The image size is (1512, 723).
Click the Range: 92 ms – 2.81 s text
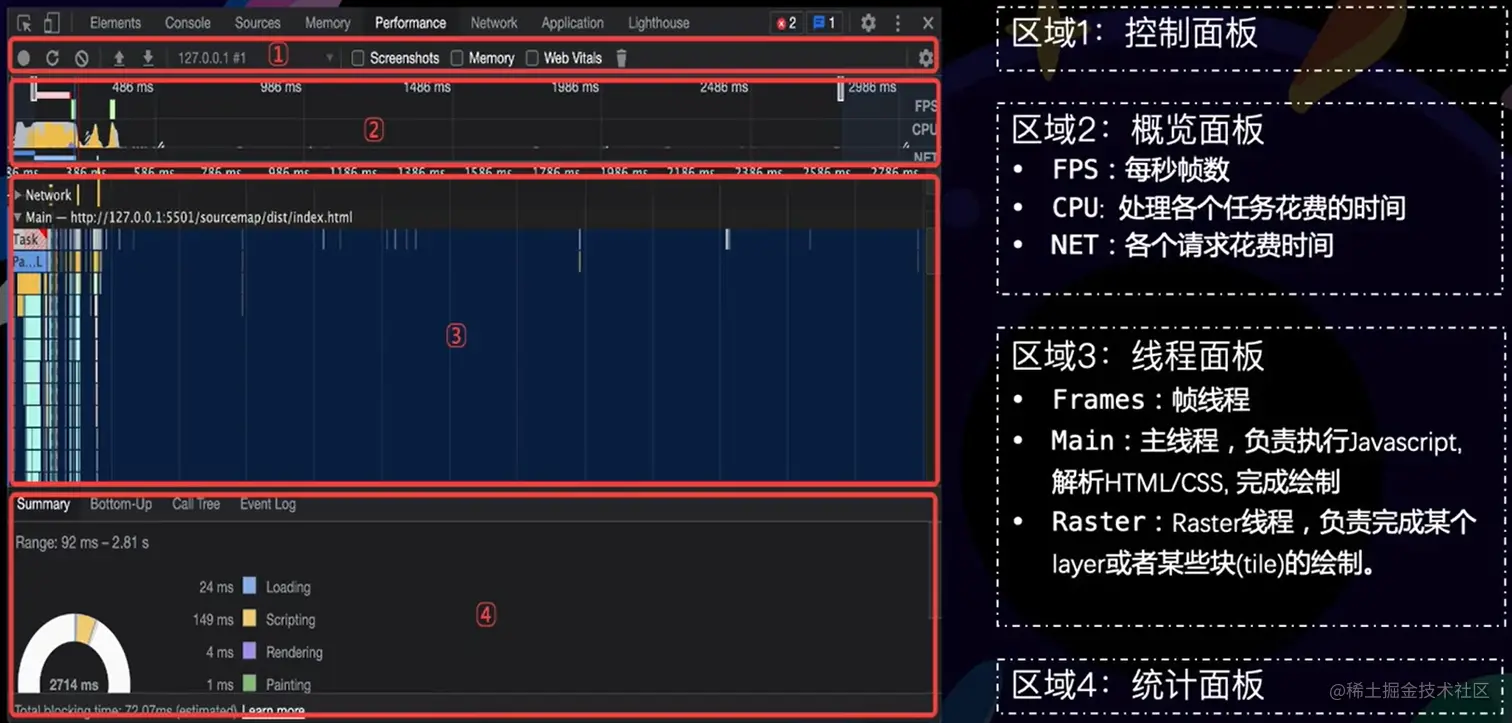coord(83,543)
